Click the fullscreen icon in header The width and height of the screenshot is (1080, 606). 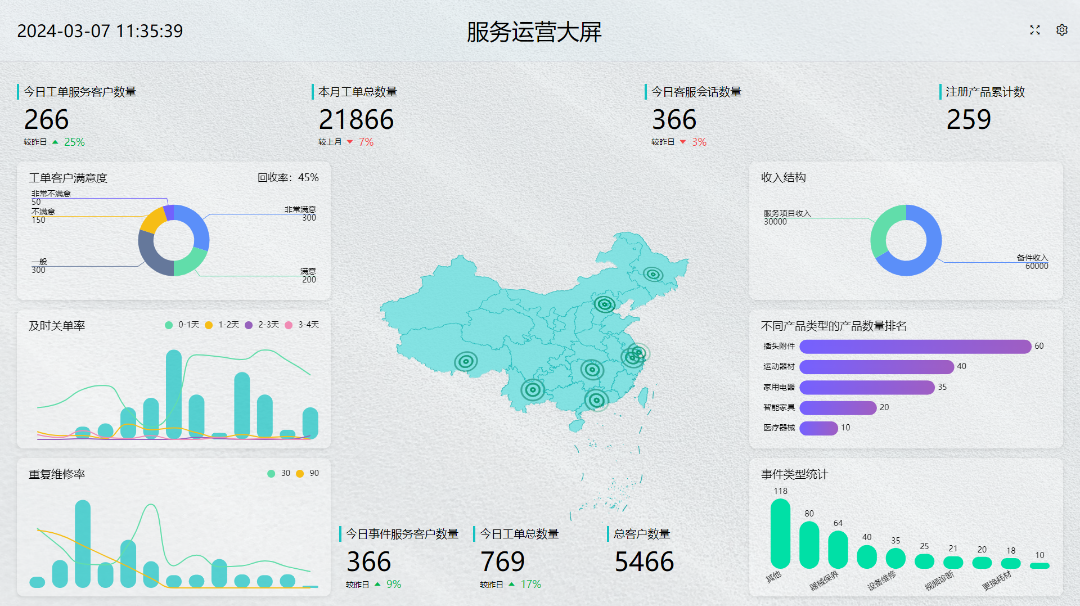pos(1035,30)
